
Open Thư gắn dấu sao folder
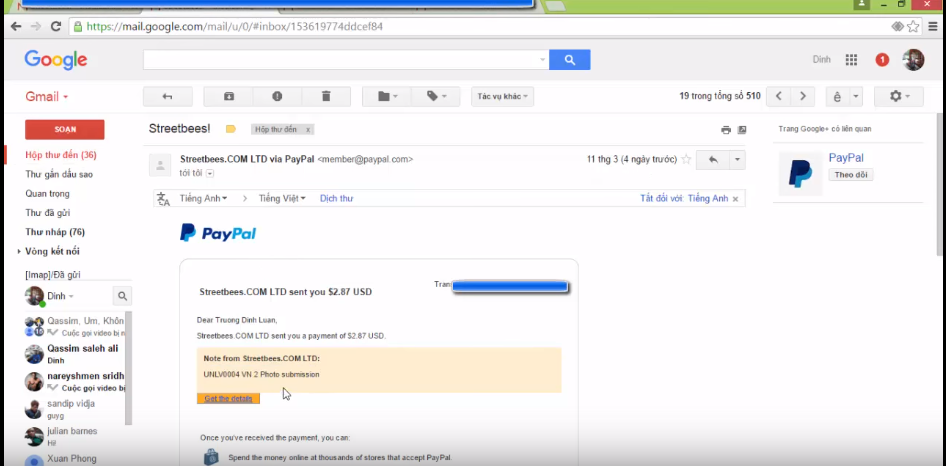tap(59, 174)
